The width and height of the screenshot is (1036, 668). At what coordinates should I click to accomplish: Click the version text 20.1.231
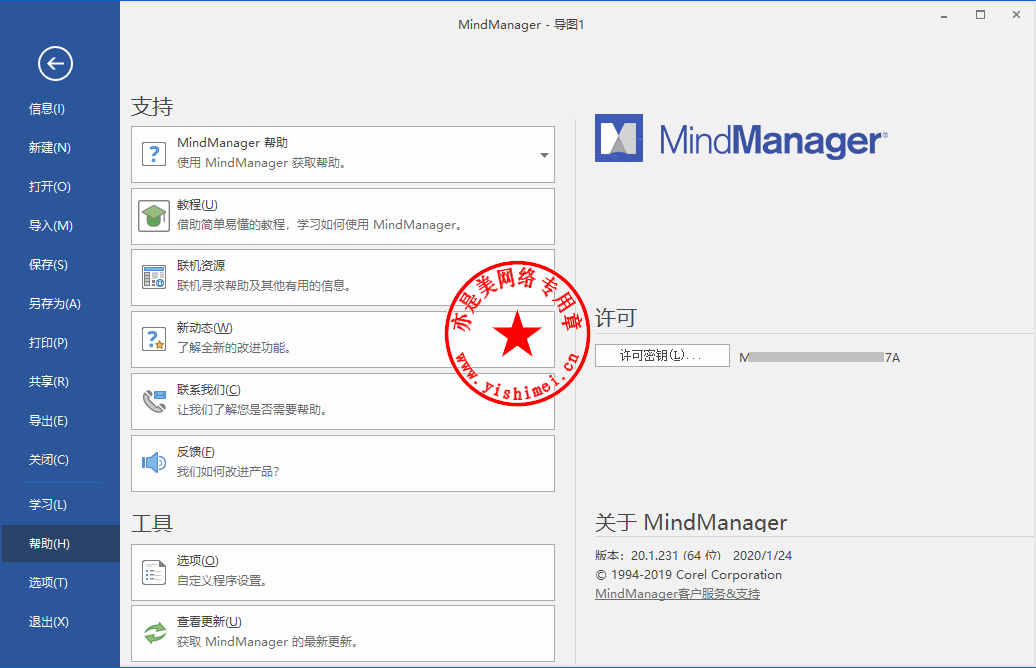pos(655,556)
